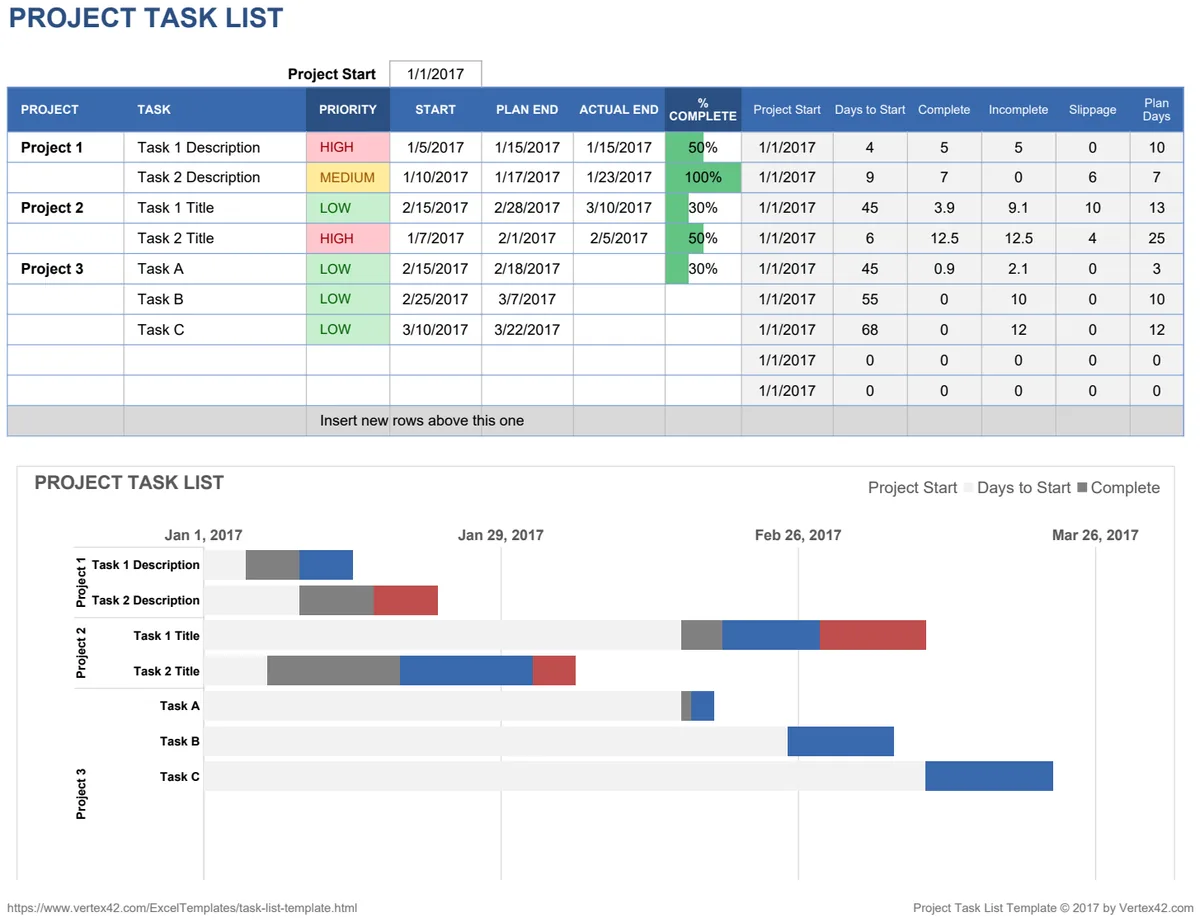Select the blue bar for Task B
This screenshot has height=922, width=1200.
tap(840, 741)
